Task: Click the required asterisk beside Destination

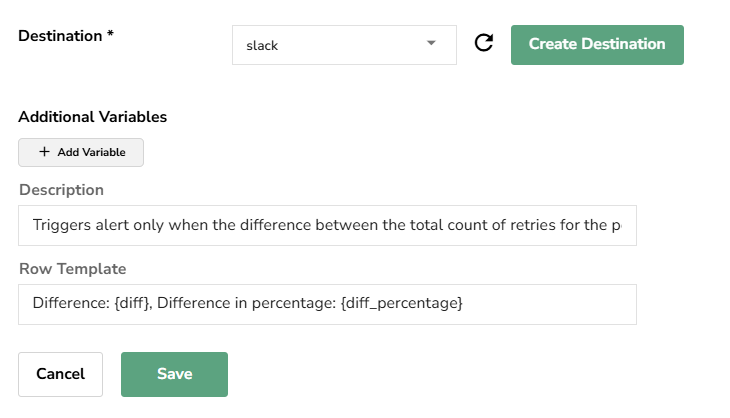Action: (x=110, y=36)
